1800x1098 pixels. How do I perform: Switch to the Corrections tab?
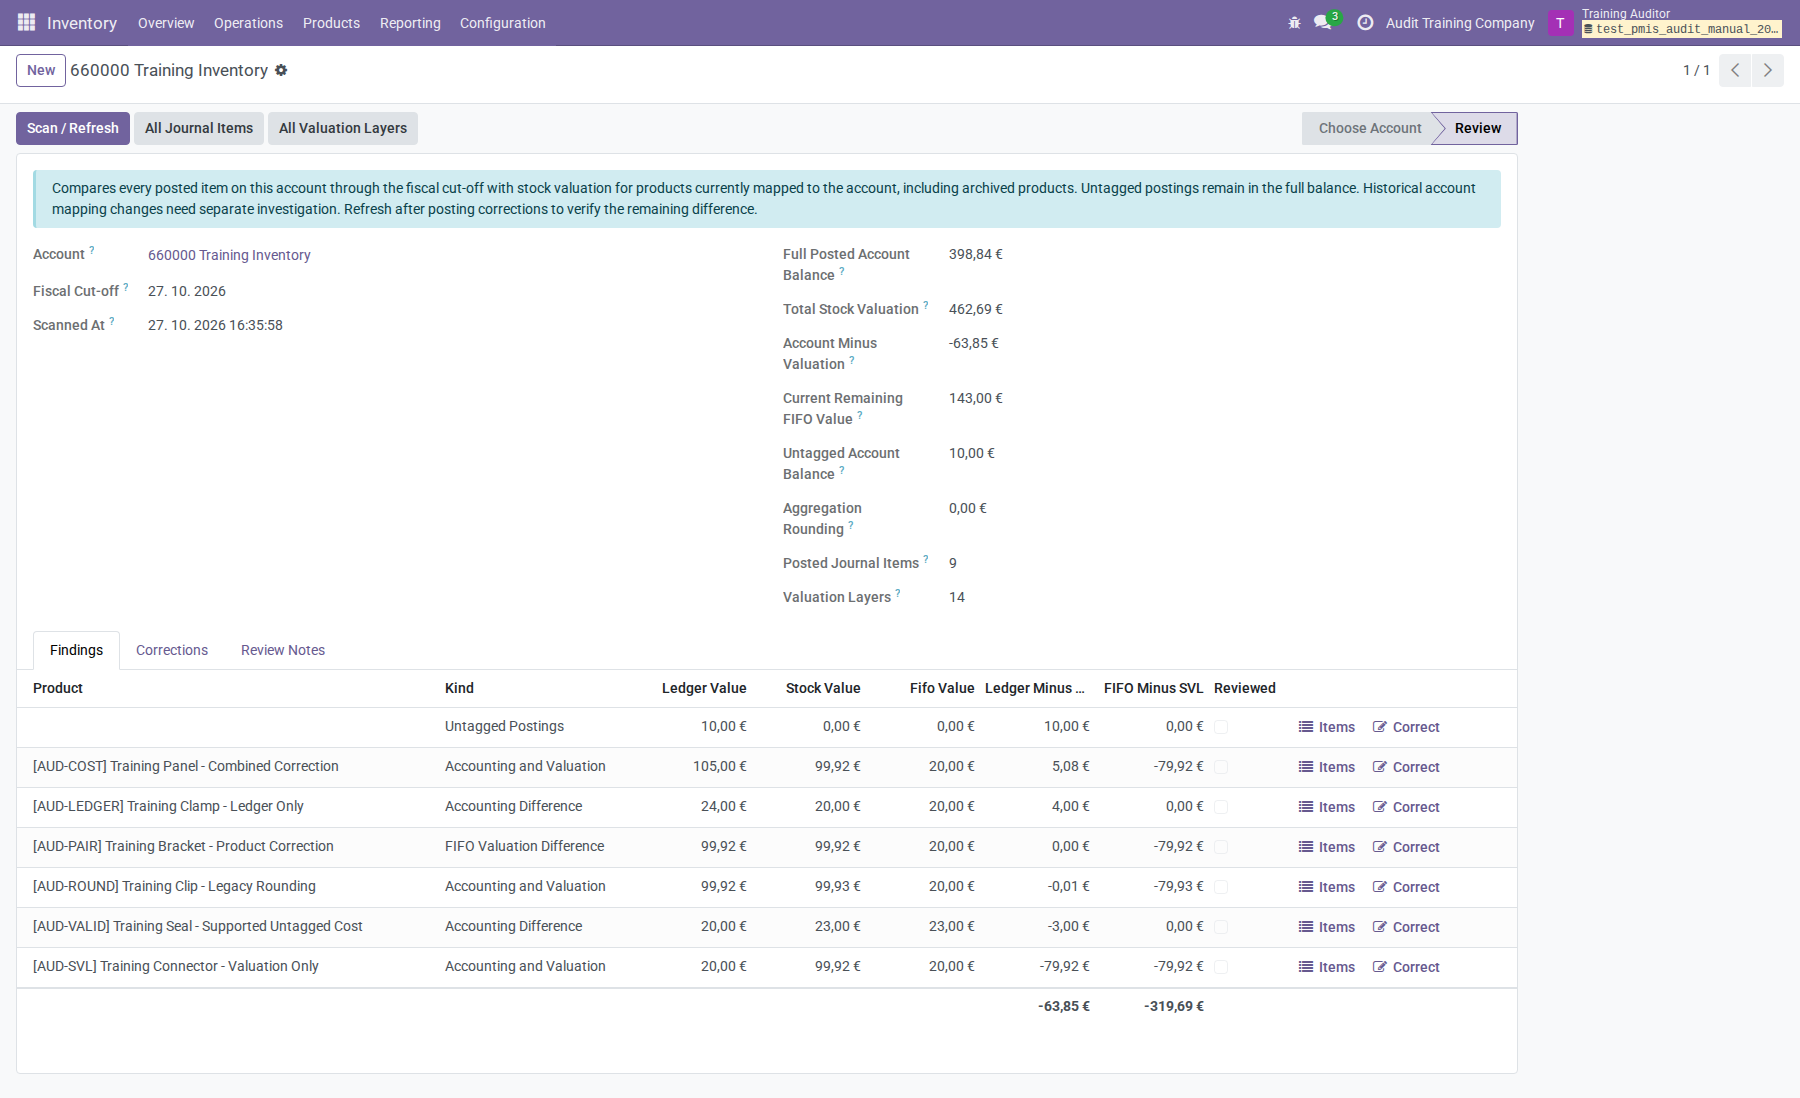point(172,650)
